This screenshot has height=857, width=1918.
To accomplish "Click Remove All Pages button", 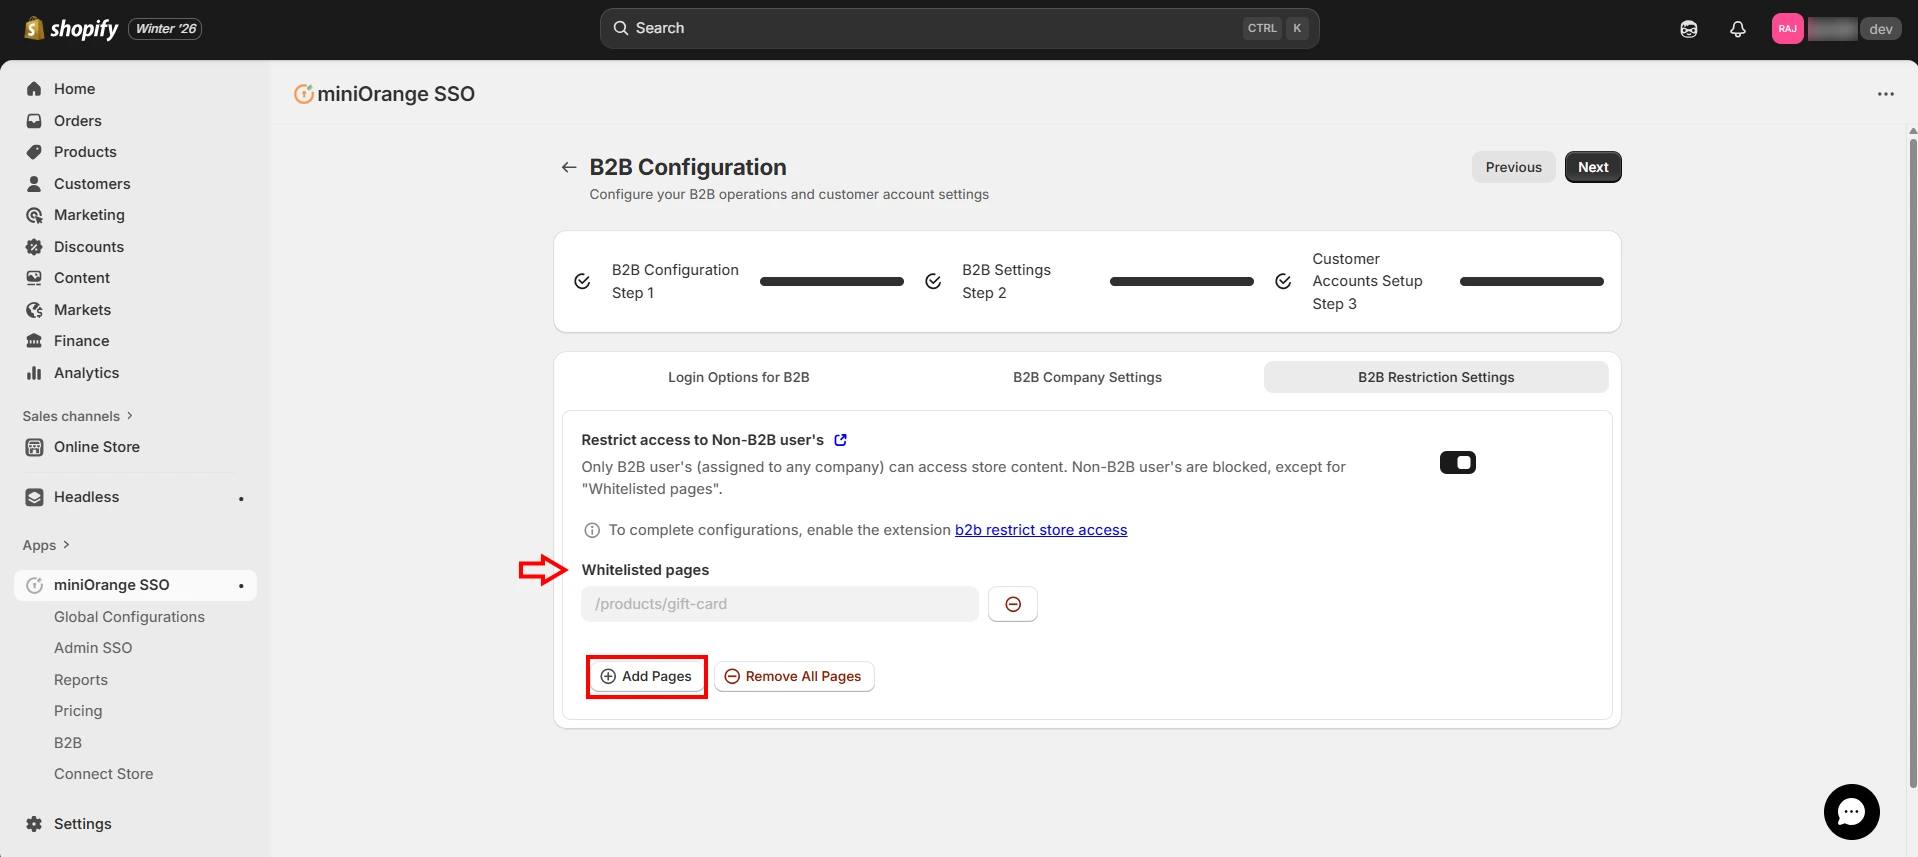I will [794, 676].
